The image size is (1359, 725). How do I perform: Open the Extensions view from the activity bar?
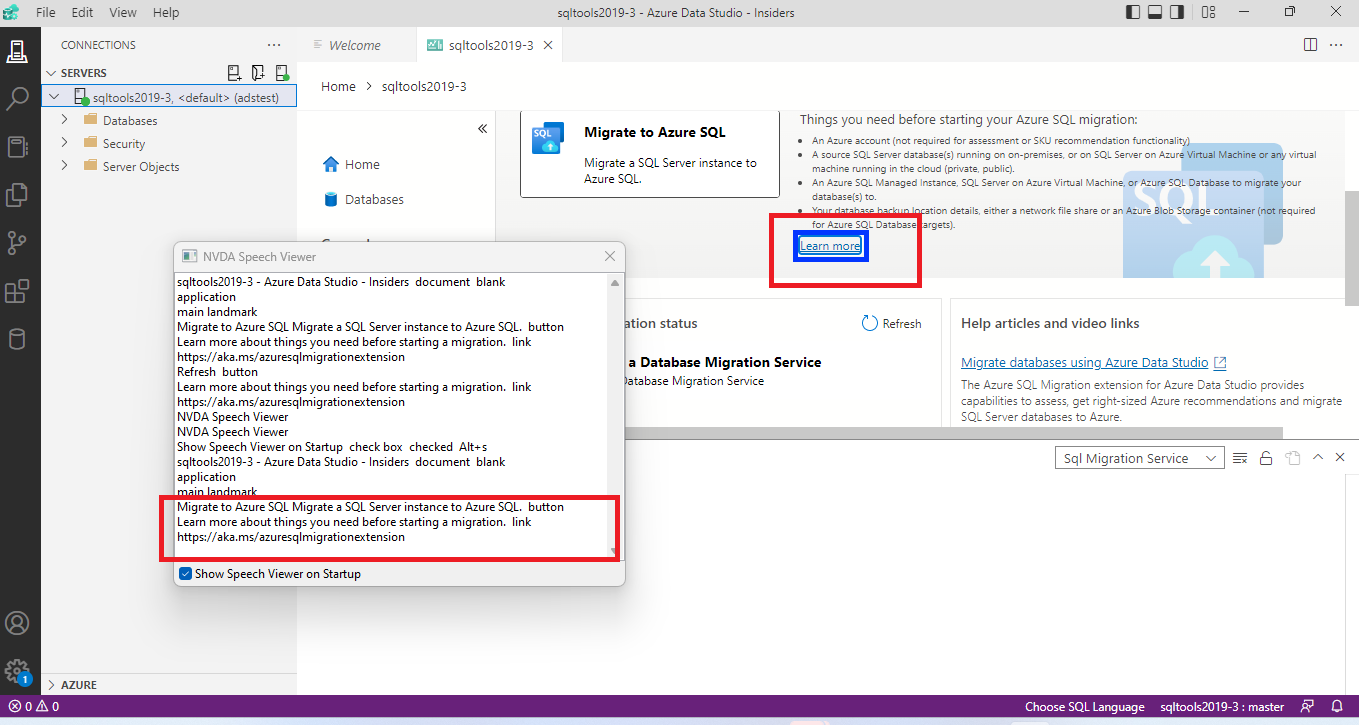click(x=20, y=291)
